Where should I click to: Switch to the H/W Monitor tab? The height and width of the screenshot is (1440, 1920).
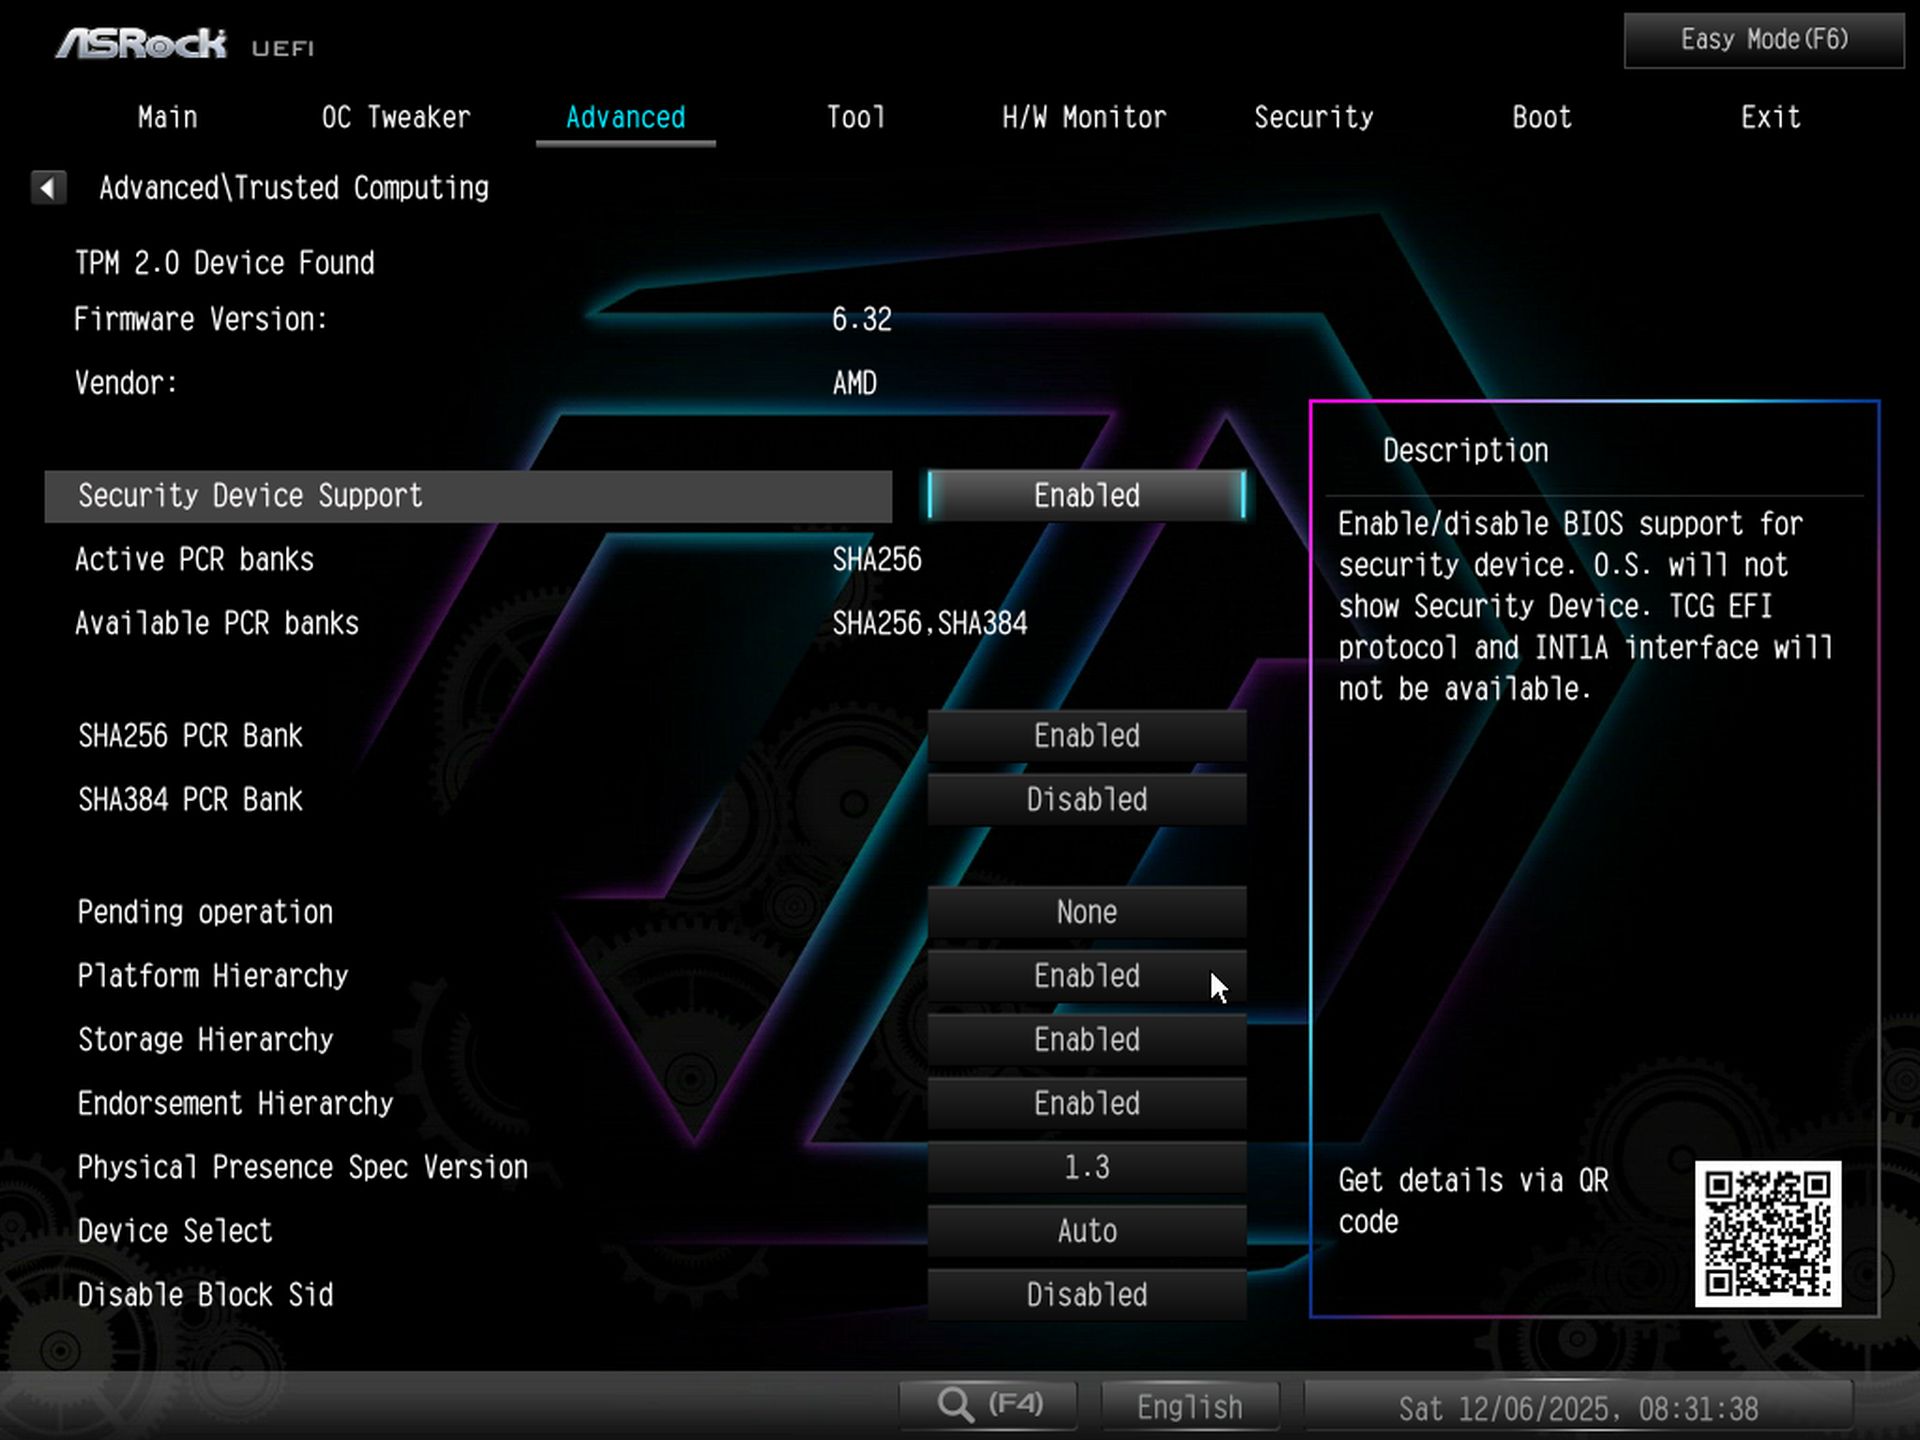pyautogui.click(x=1084, y=118)
